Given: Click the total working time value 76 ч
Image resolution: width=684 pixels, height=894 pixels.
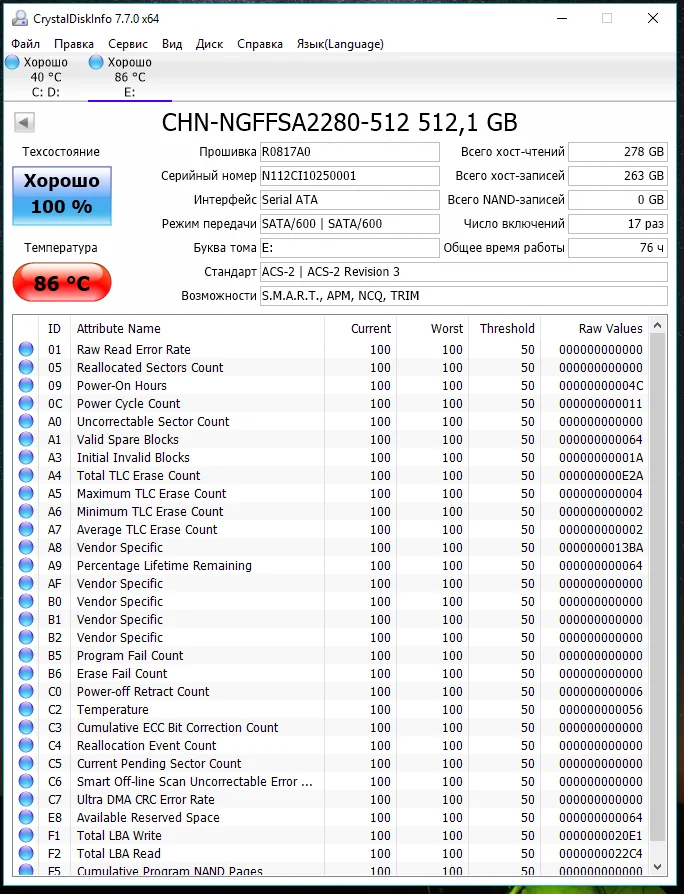Looking at the screenshot, I should pos(618,247).
